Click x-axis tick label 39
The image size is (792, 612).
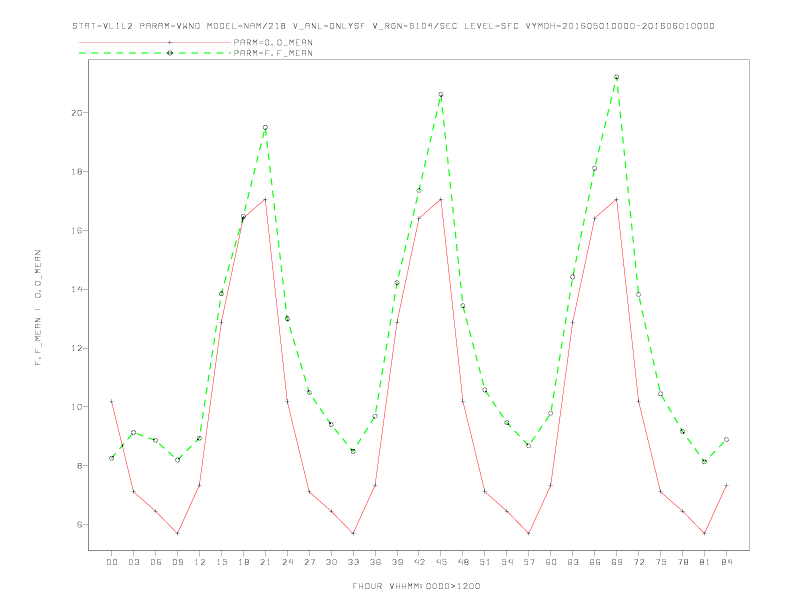point(397,562)
